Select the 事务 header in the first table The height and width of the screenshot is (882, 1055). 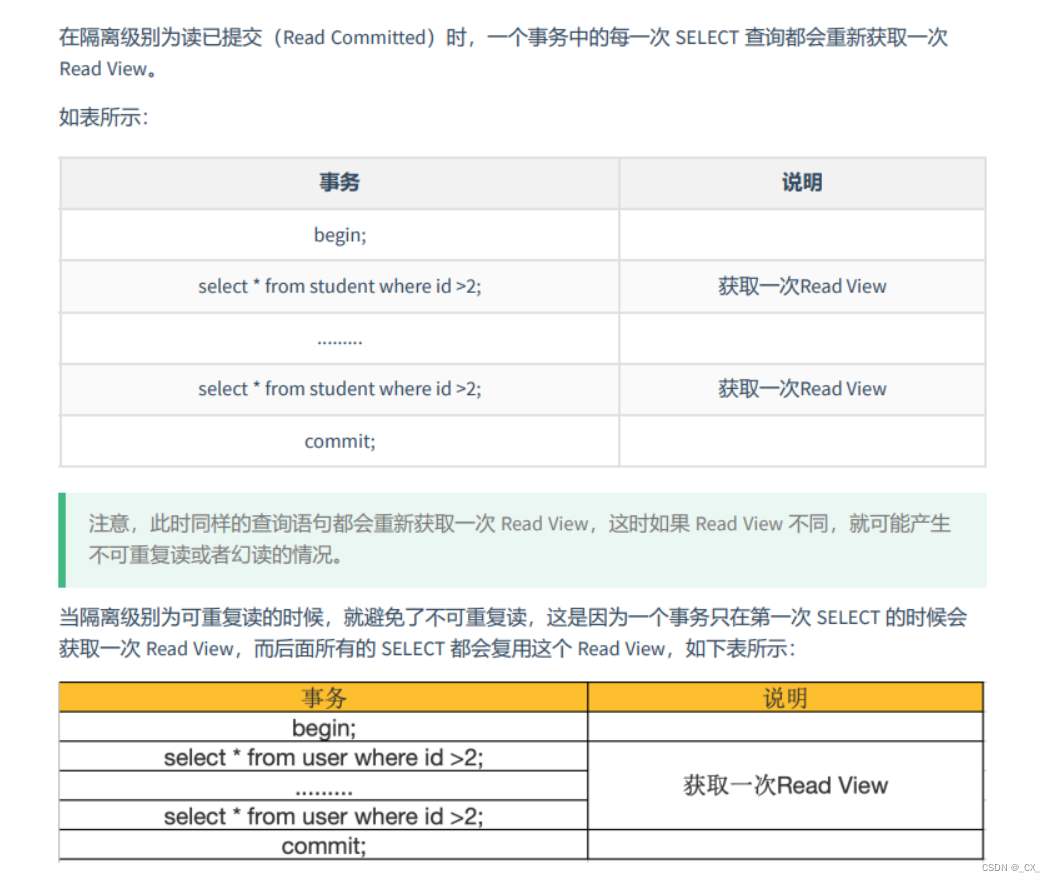click(x=339, y=183)
